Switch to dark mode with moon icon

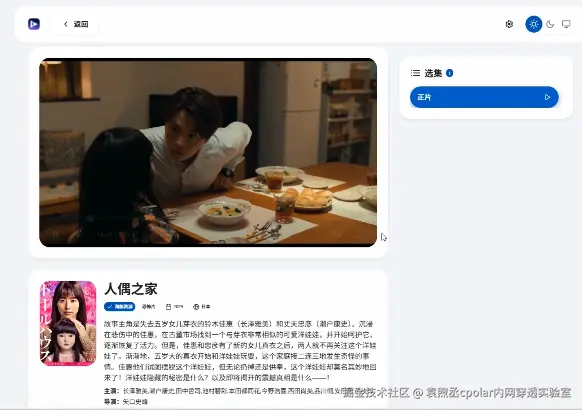(550, 24)
